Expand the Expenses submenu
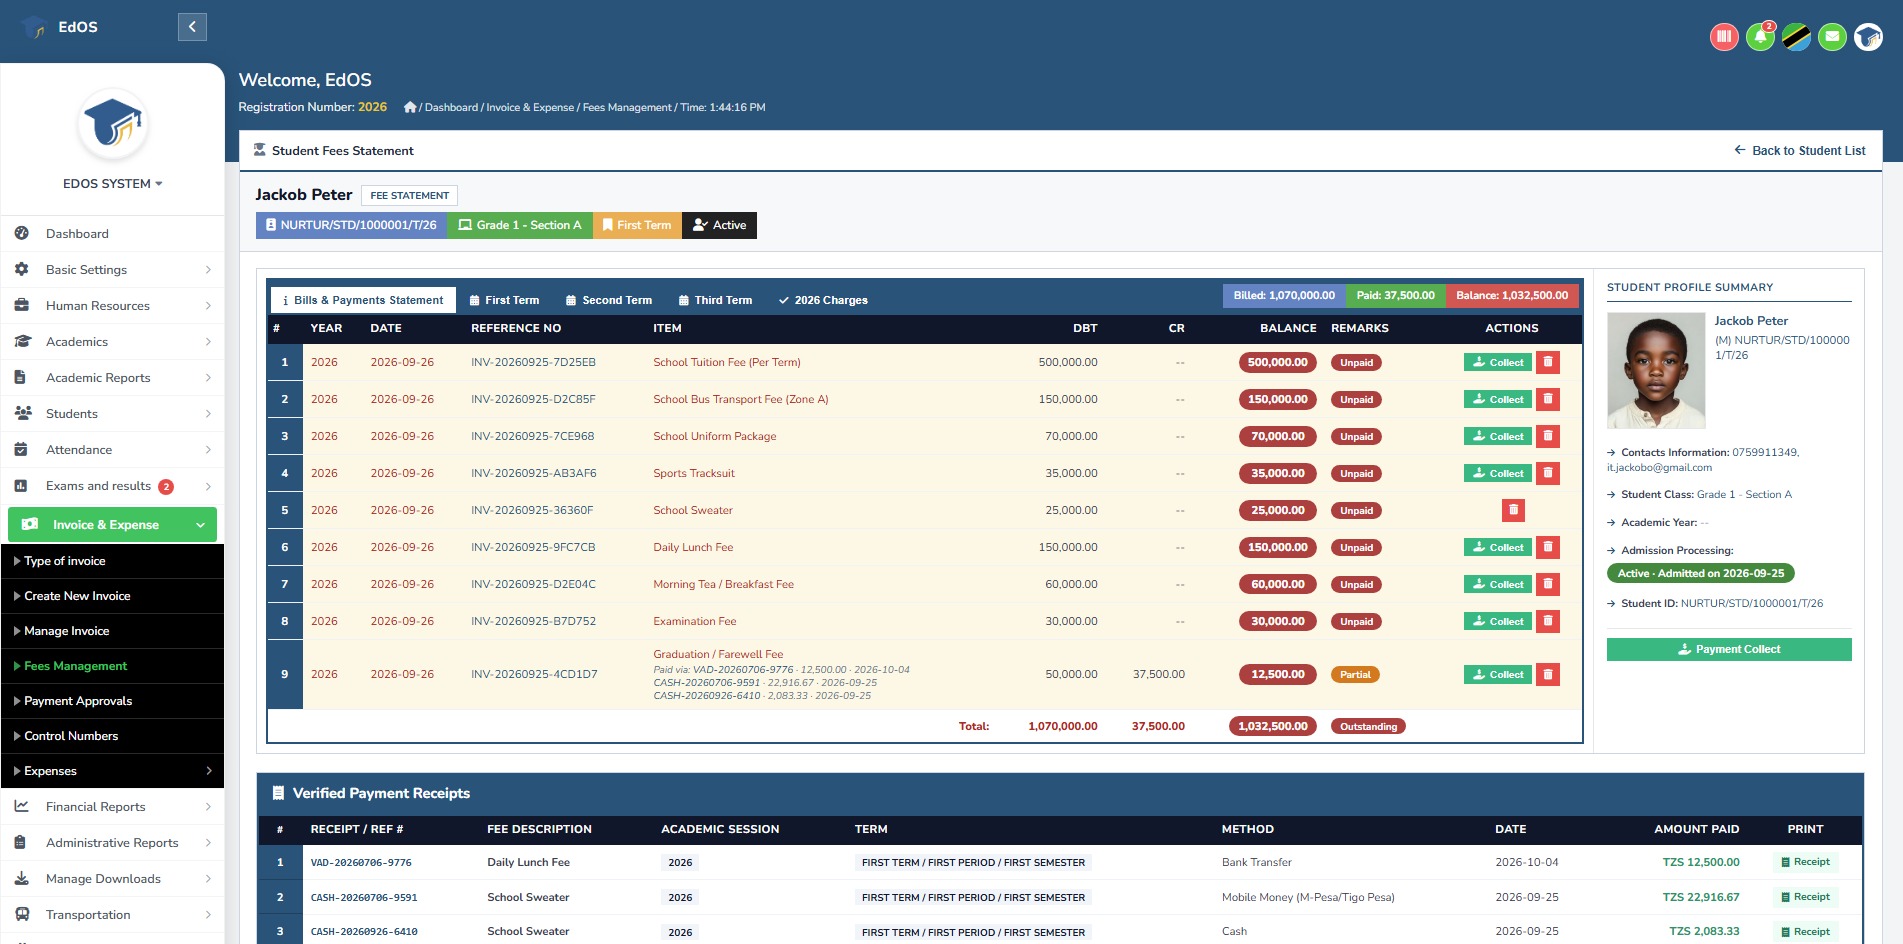The width and height of the screenshot is (1903, 944). [112, 771]
